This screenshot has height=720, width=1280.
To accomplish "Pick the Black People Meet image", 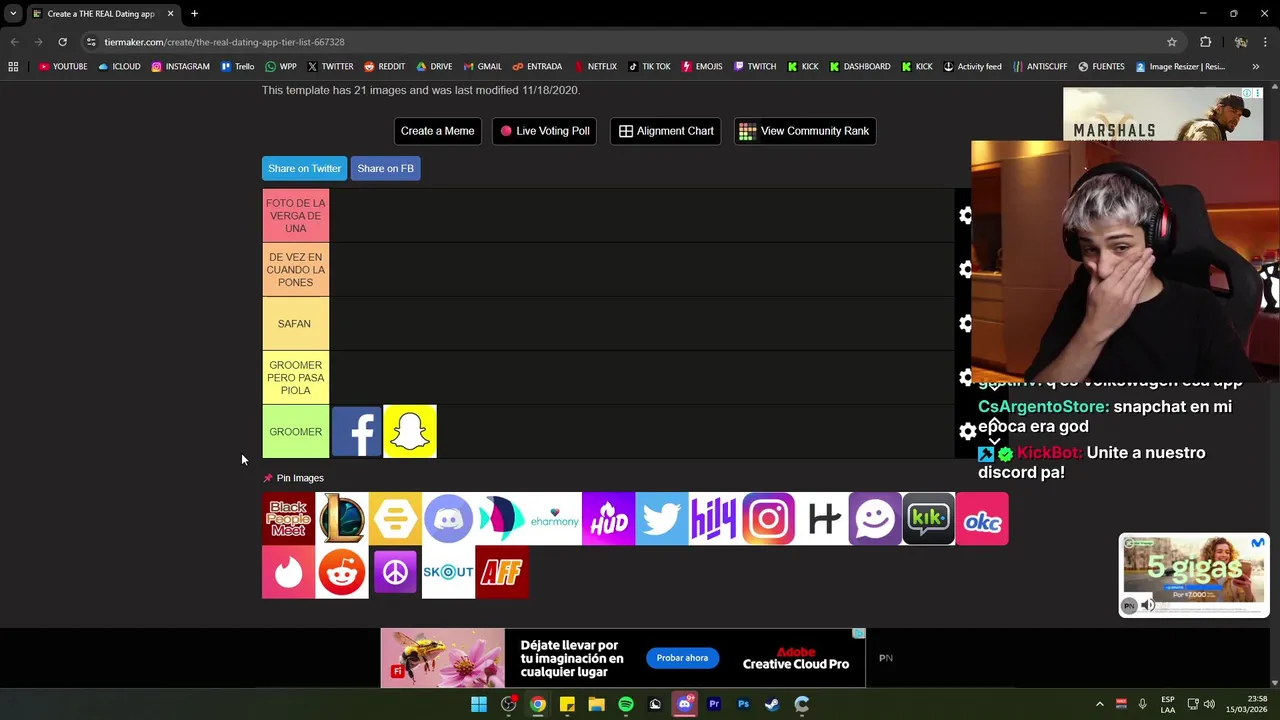I will 288,519.
